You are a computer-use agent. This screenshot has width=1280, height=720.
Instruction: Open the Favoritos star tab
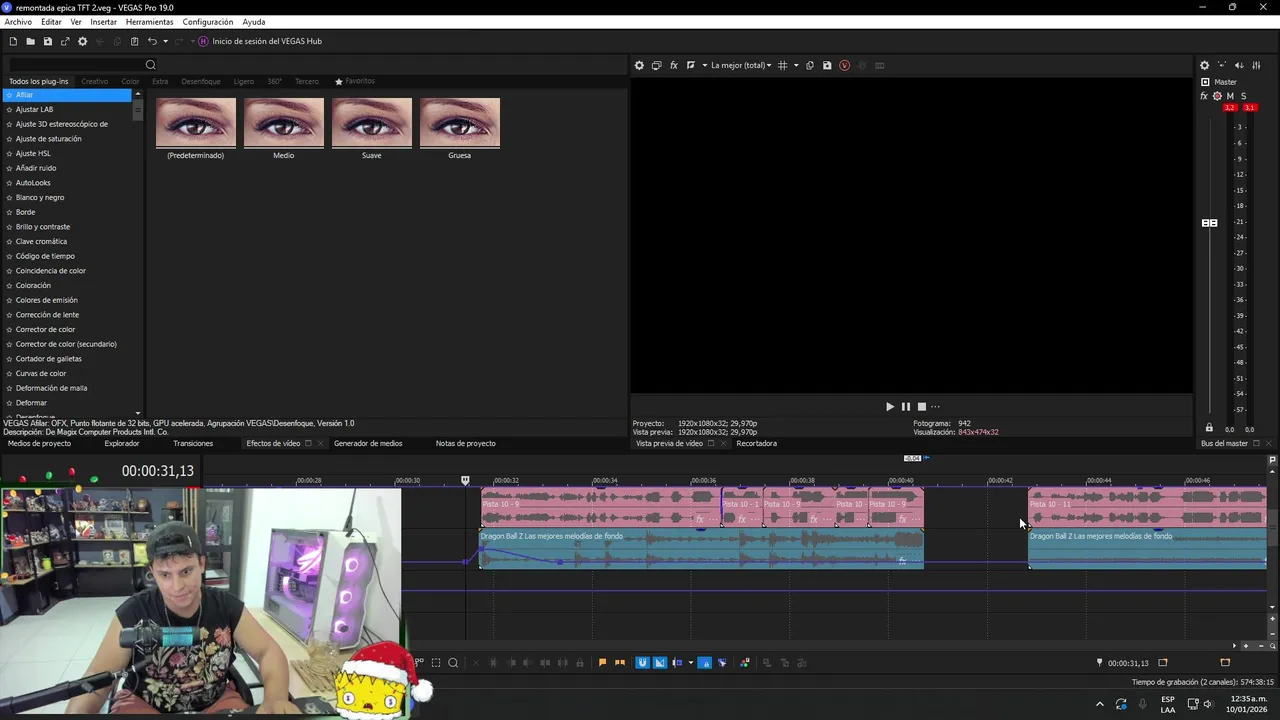pos(355,81)
